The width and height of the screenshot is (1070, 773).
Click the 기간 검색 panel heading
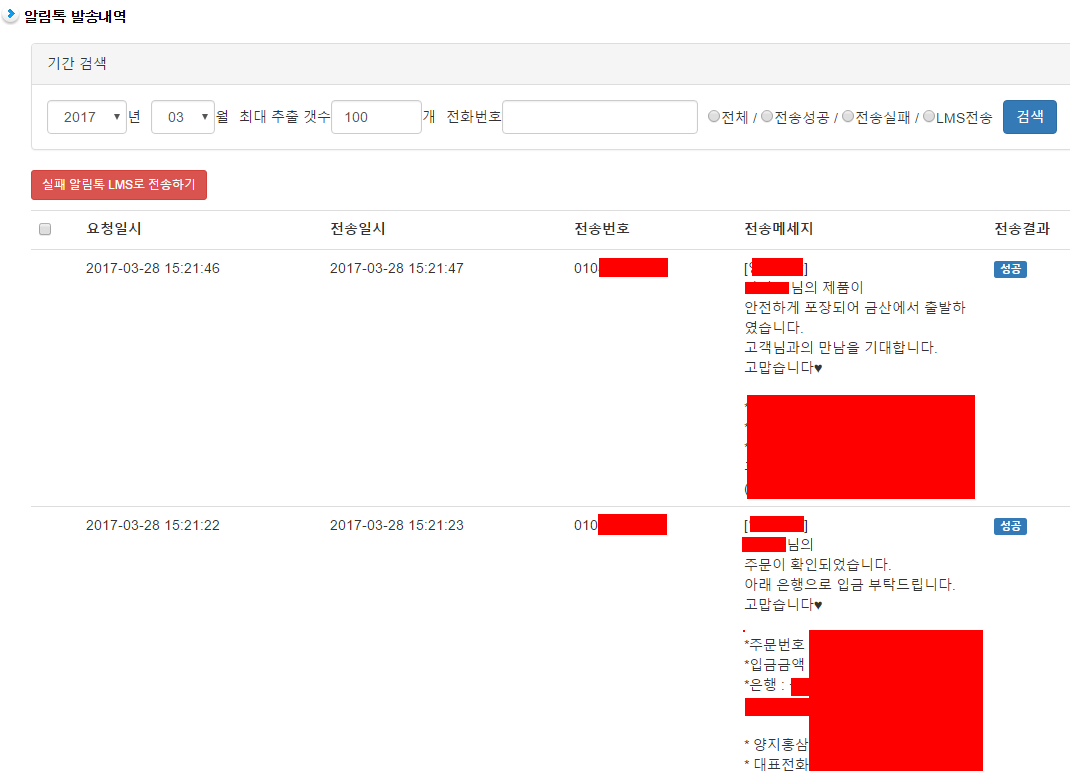[x=78, y=64]
